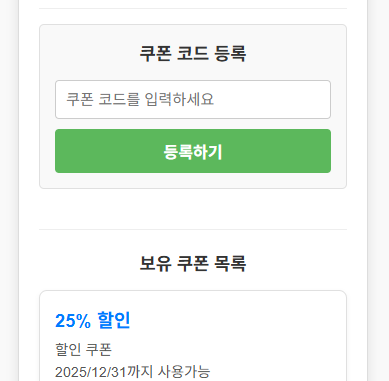The width and height of the screenshot is (389, 381).
Task: Click the divider line above 보유 쿠폰 목록
Action: (193, 229)
